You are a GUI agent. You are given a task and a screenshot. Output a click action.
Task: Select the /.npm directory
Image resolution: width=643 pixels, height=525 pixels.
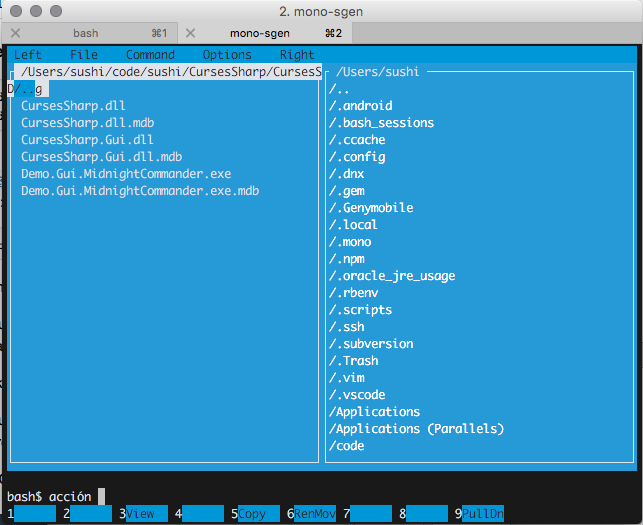tap(347, 259)
